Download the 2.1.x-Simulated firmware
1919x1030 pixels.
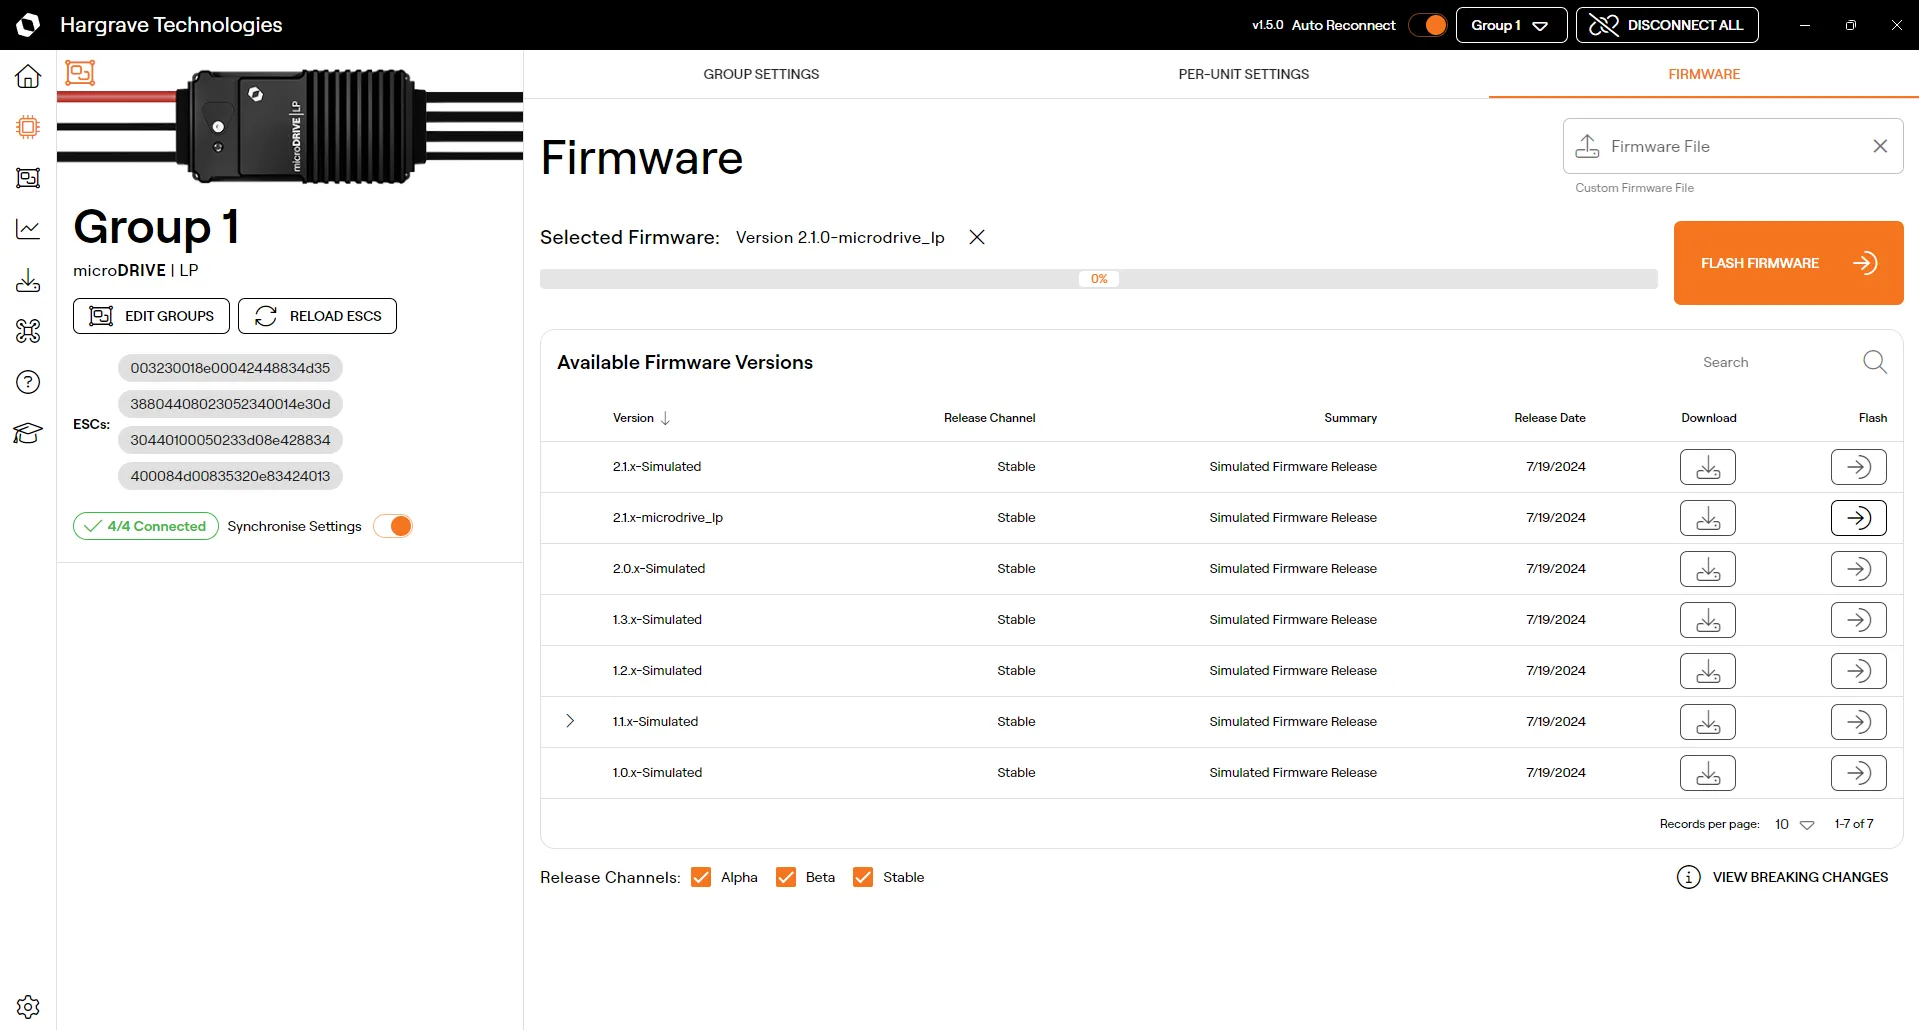1708,467
